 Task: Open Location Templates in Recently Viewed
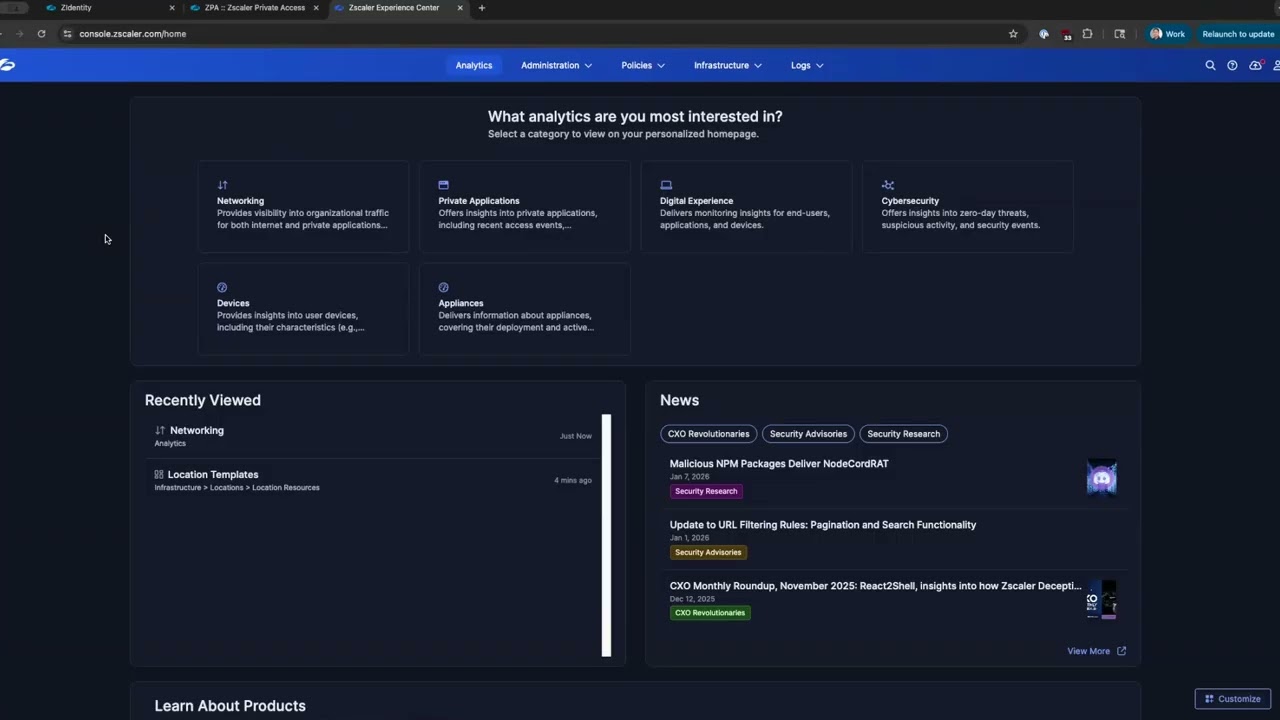point(373,481)
